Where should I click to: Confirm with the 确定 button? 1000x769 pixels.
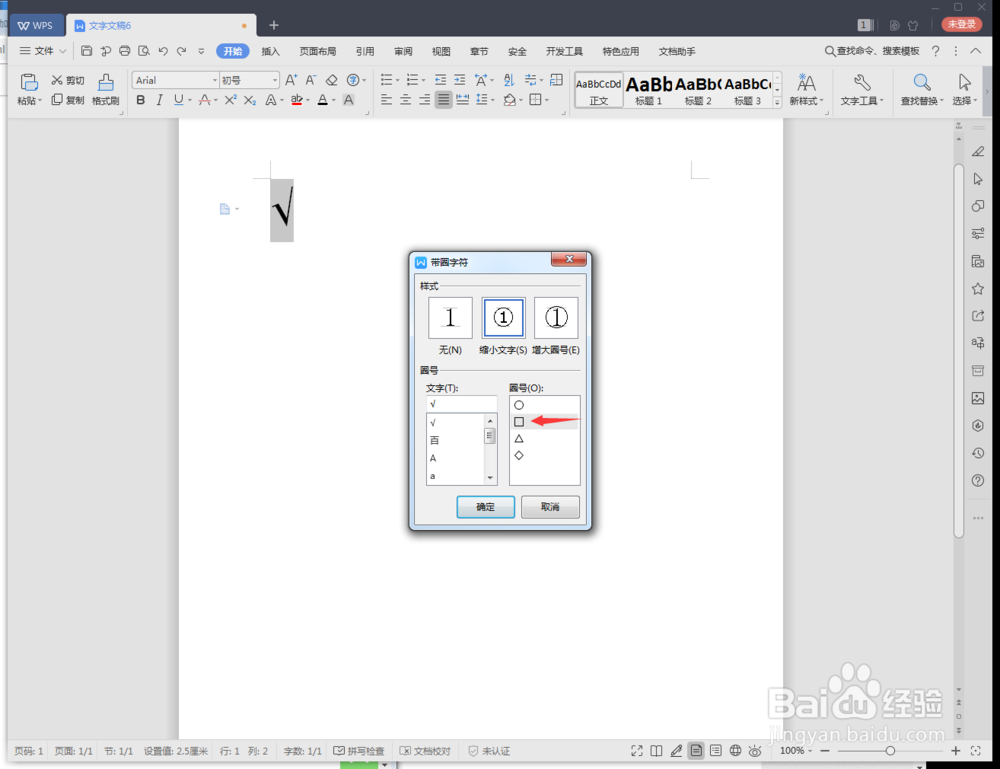pos(485,507)
